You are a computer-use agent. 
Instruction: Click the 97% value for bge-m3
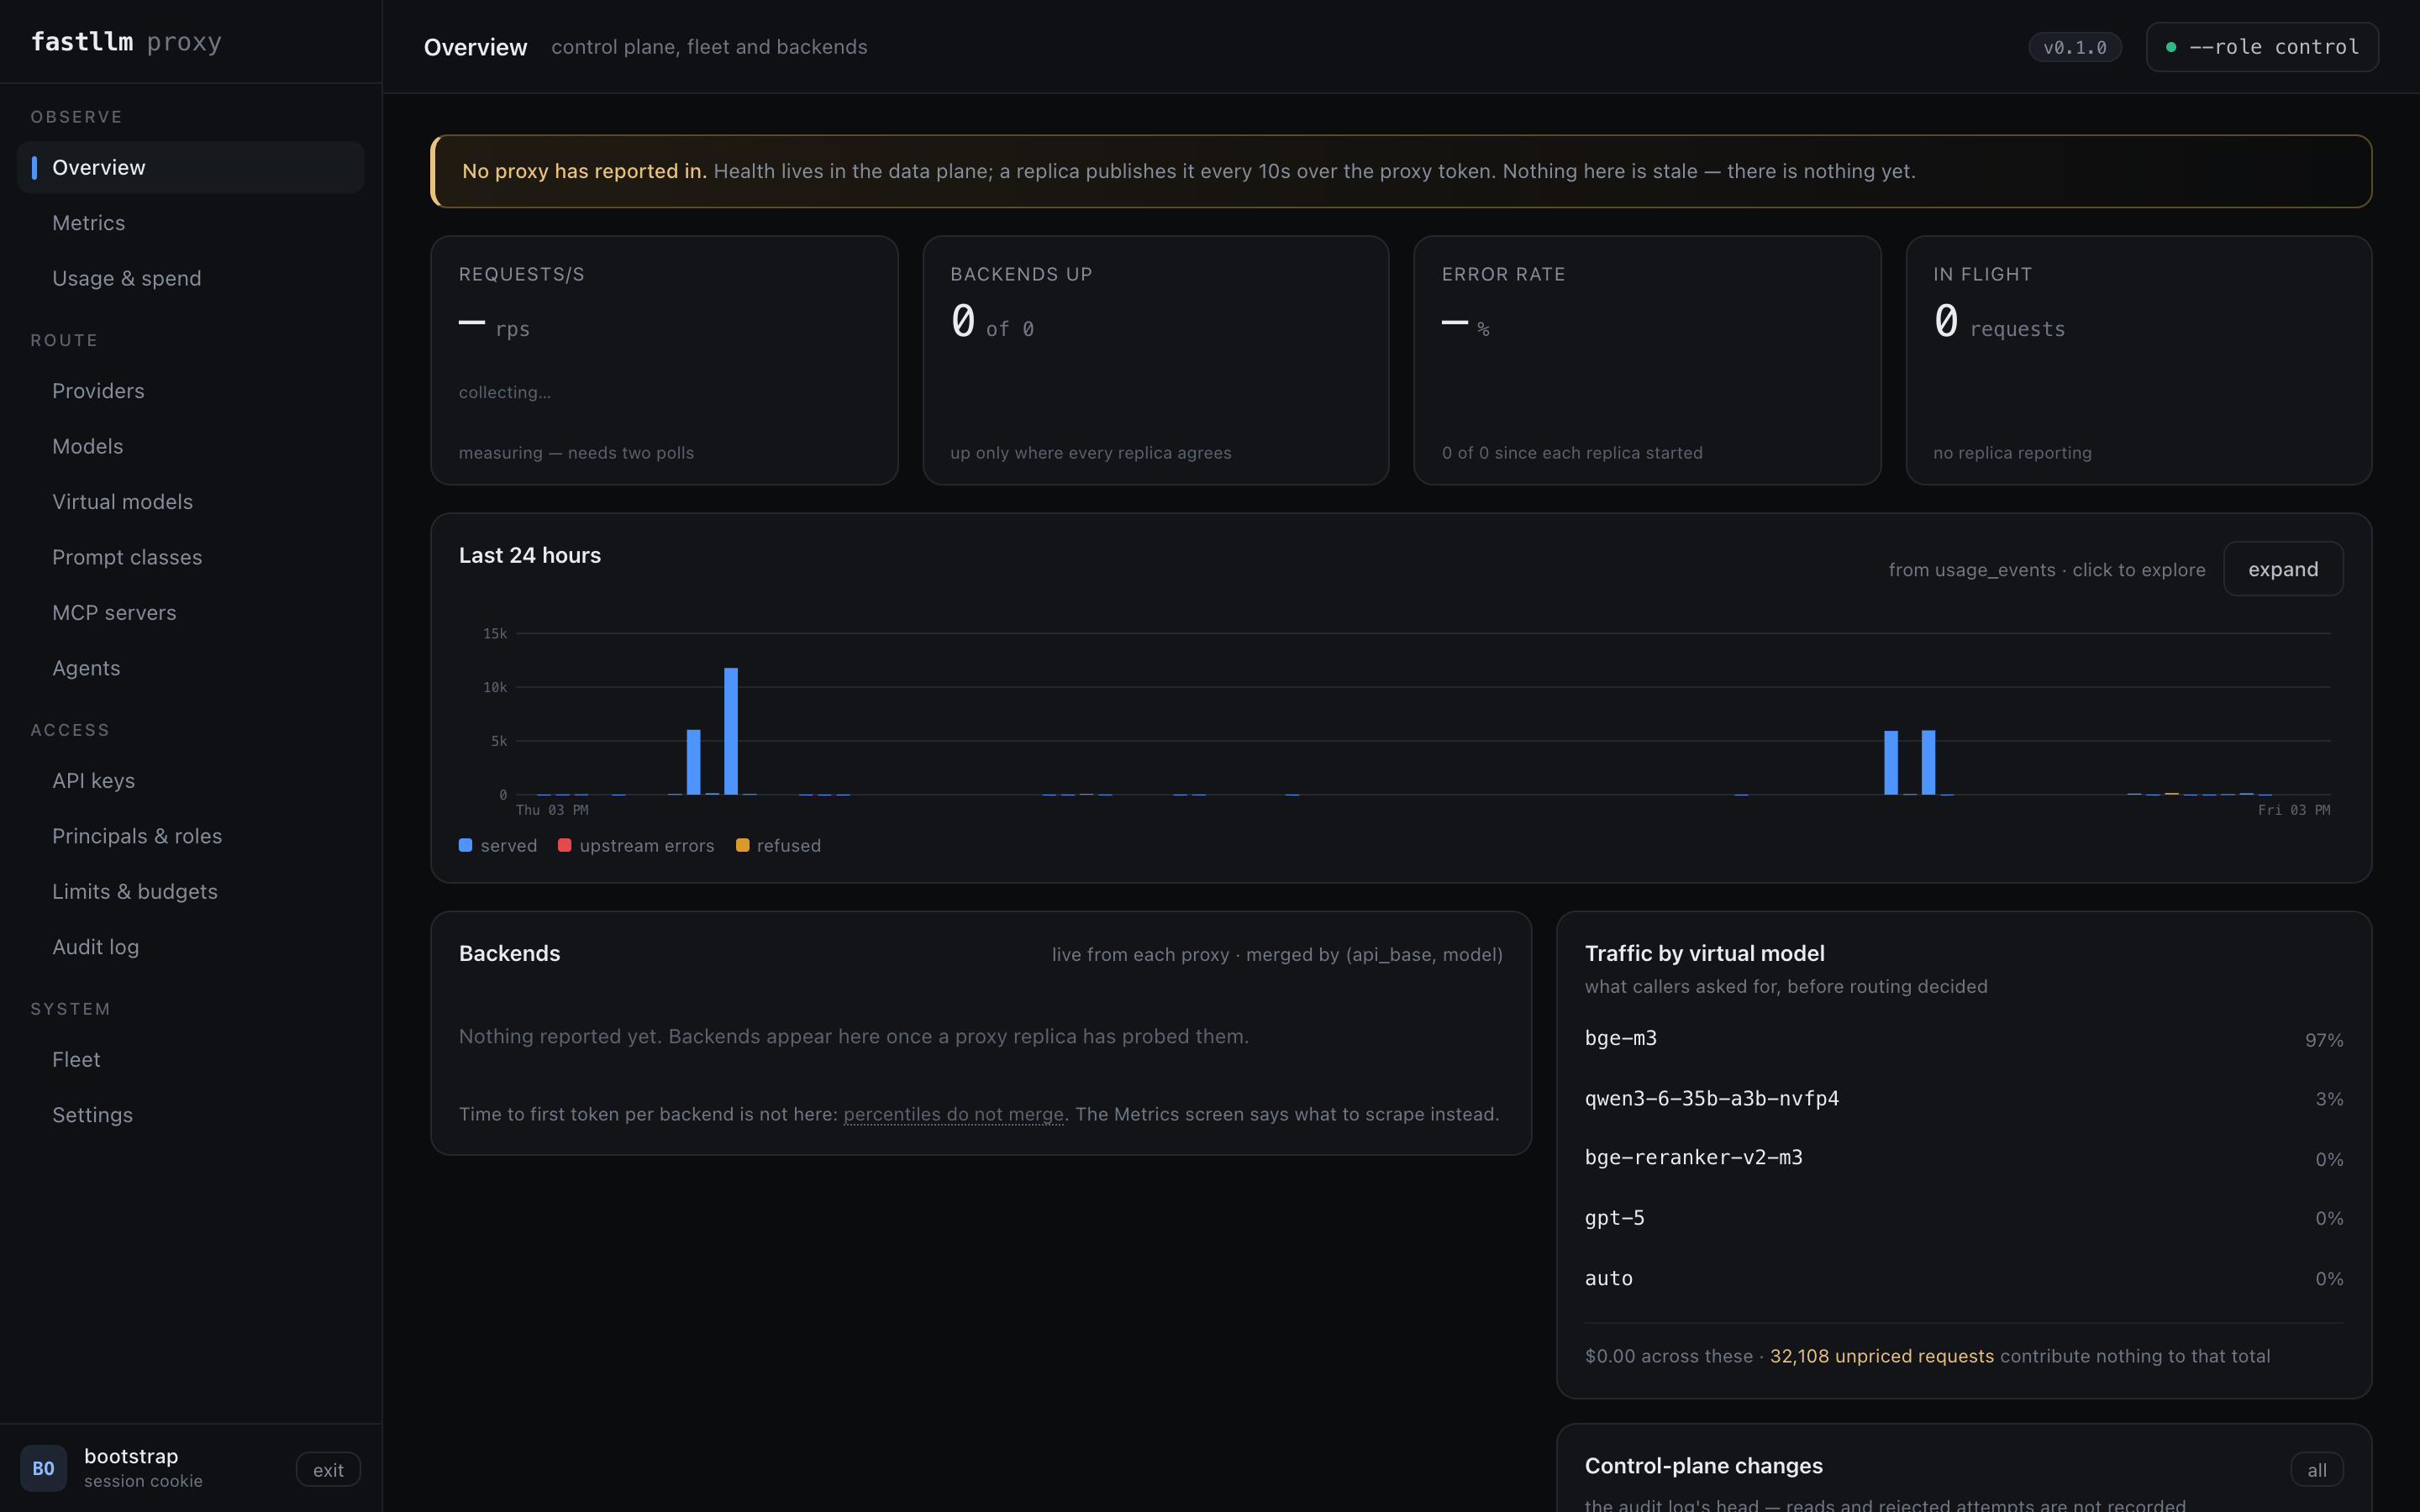click(x=2324, y=1040)
